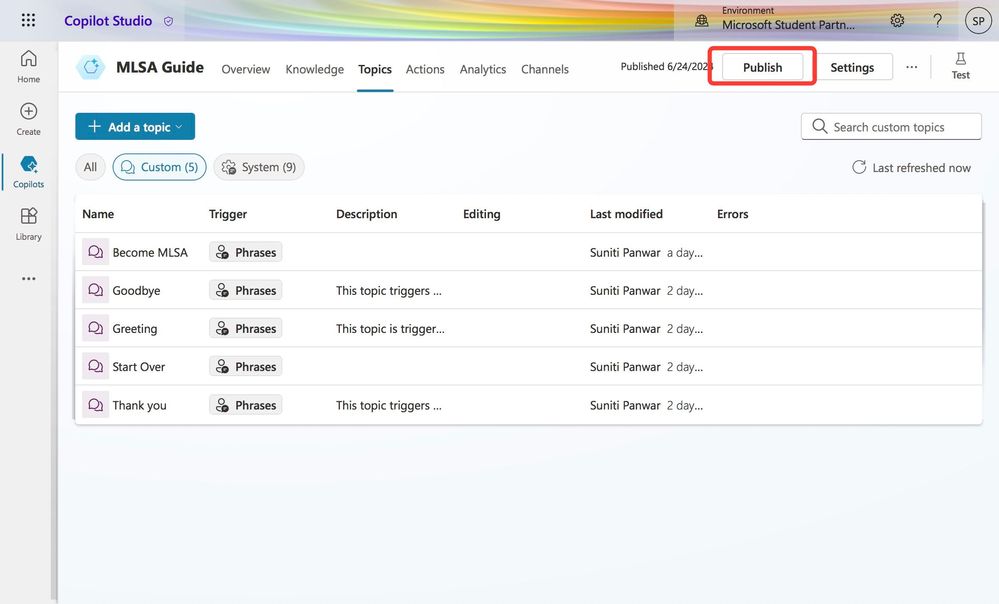Click Phrases trigger for Become MLSA
The image size is (999, 604).
coord(245,252)
